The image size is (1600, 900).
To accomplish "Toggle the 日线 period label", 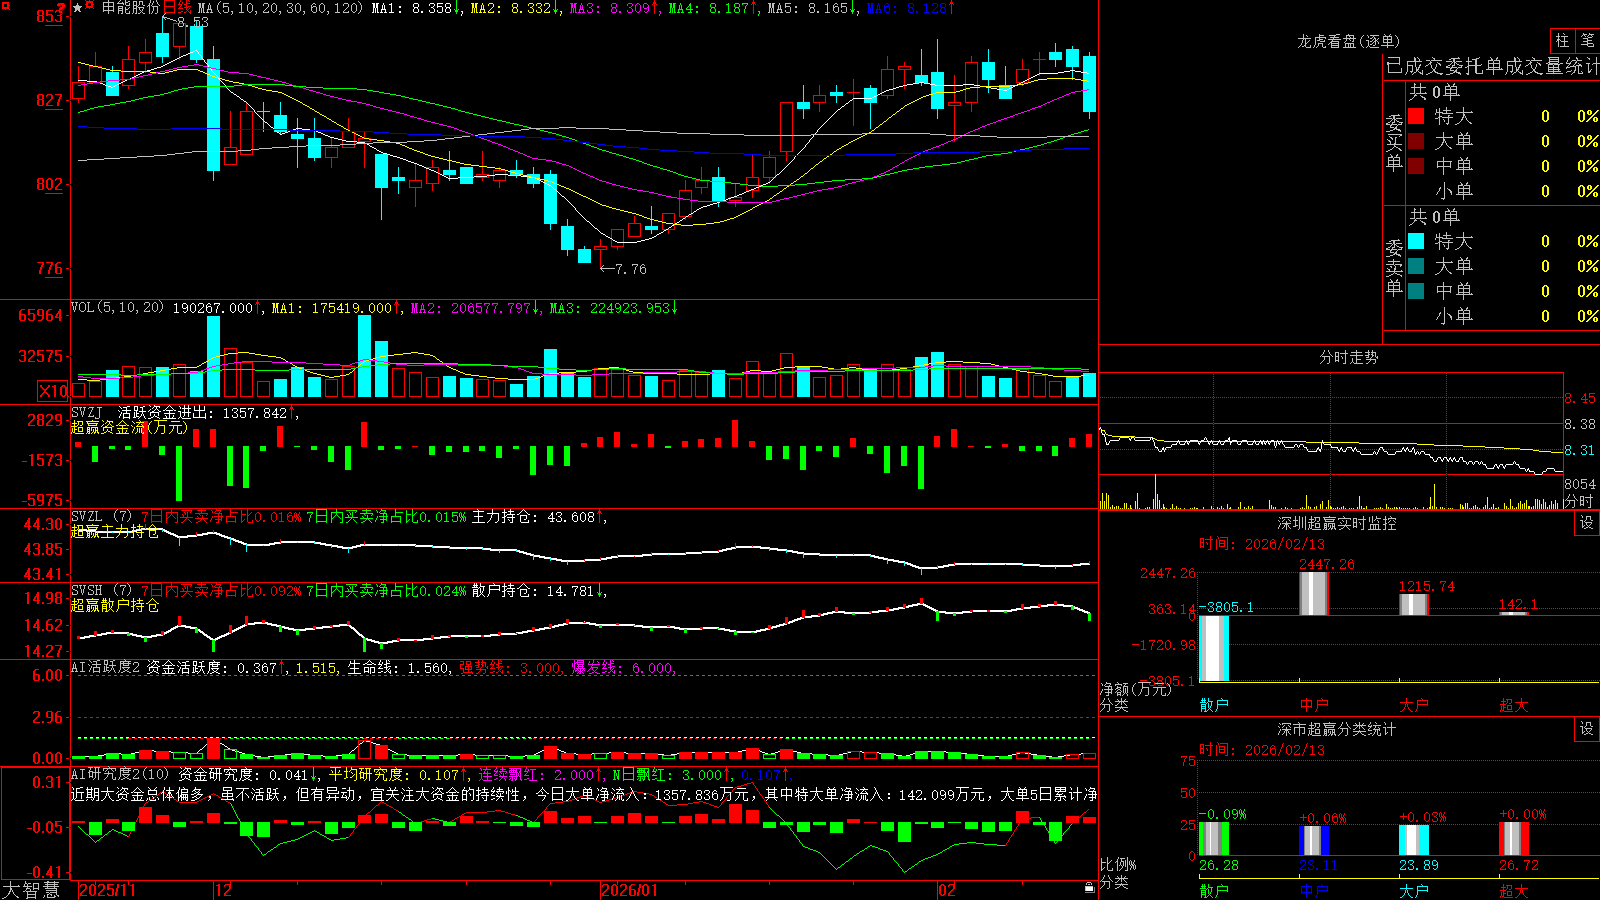I will (x=177, y=8).
